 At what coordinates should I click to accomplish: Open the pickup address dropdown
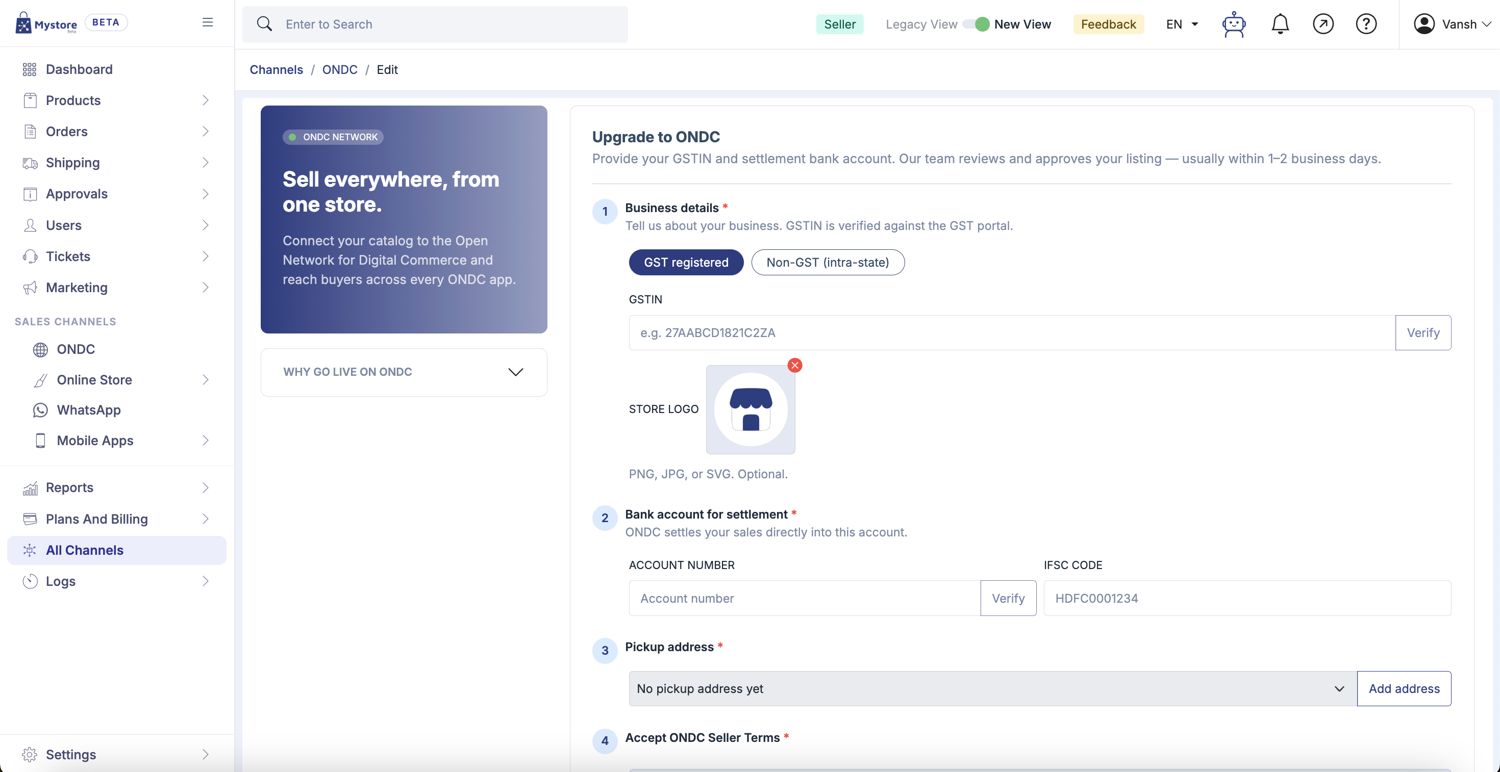coord(992,688)
